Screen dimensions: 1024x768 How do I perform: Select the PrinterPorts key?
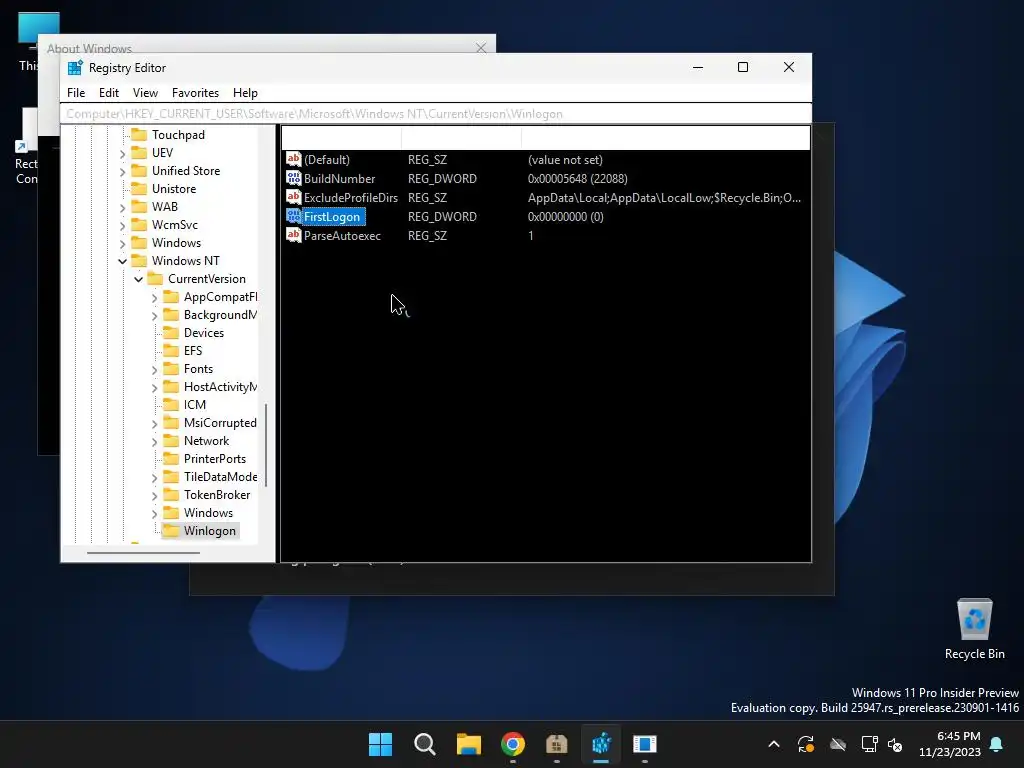click(x=215, y=458)
